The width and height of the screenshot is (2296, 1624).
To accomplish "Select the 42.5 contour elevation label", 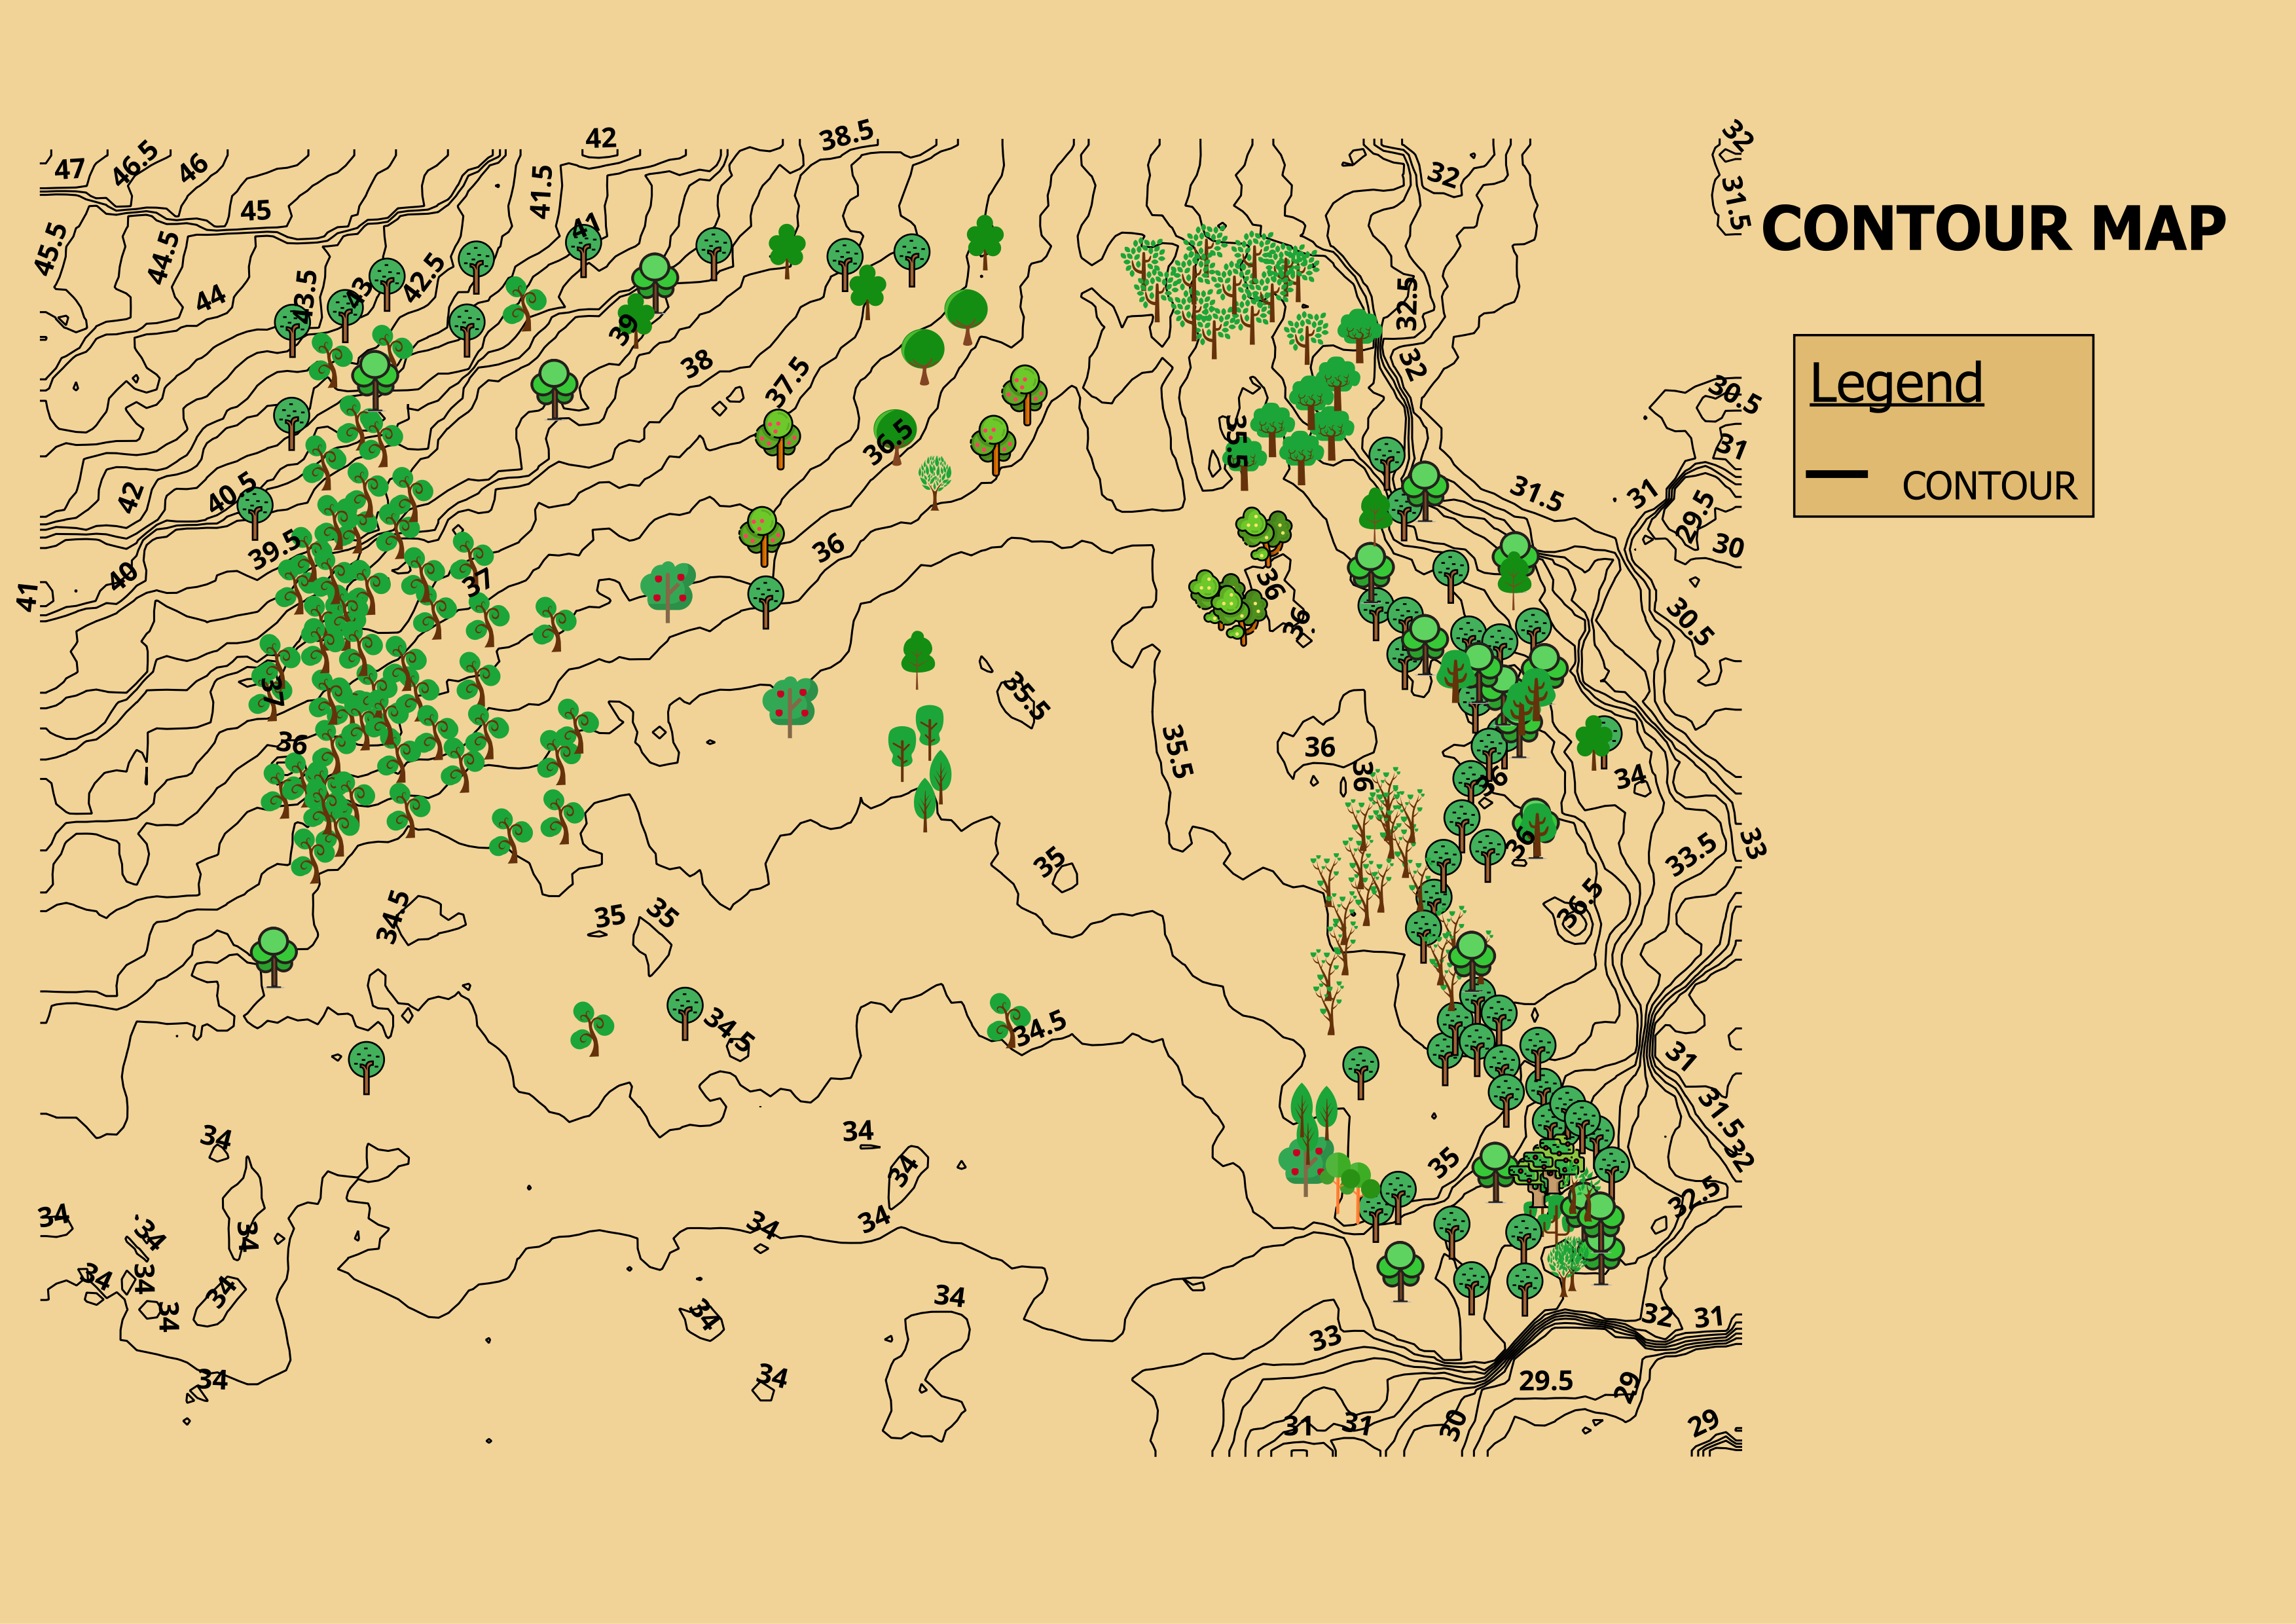I will coord(425,277).
